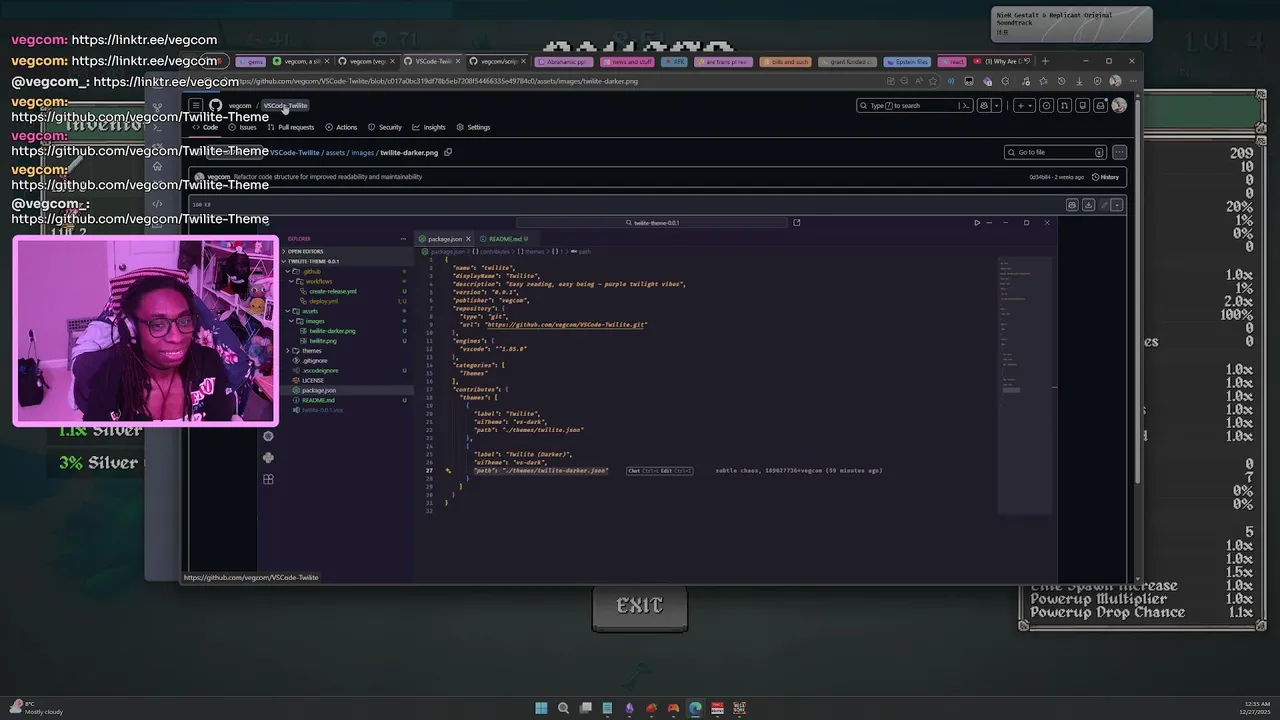Open twilite.png in explorer
Viewport: 1280px width, 720px height.
click(323, 341)
